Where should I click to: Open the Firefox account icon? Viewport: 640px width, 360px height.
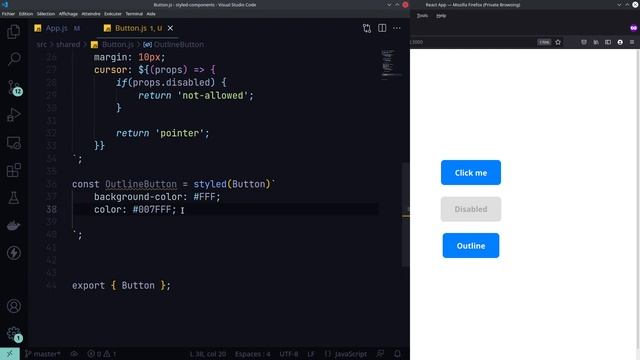(x=620, y=42)
